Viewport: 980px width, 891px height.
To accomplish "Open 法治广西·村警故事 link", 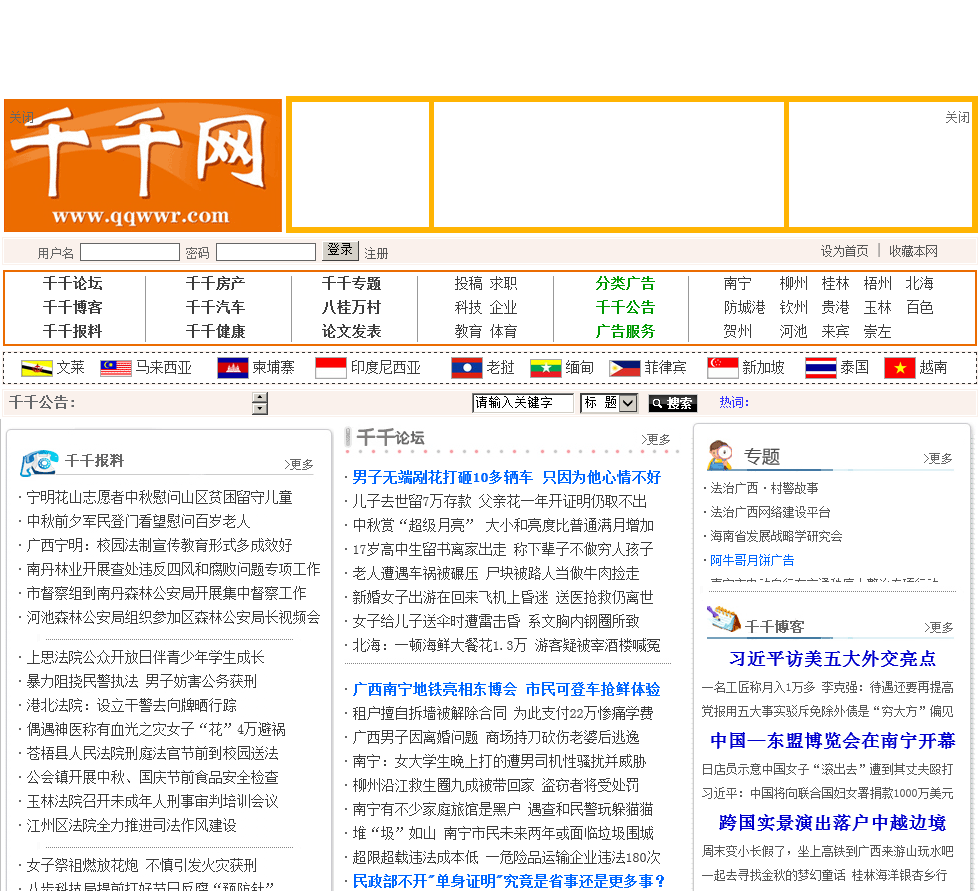I will 764,488.
